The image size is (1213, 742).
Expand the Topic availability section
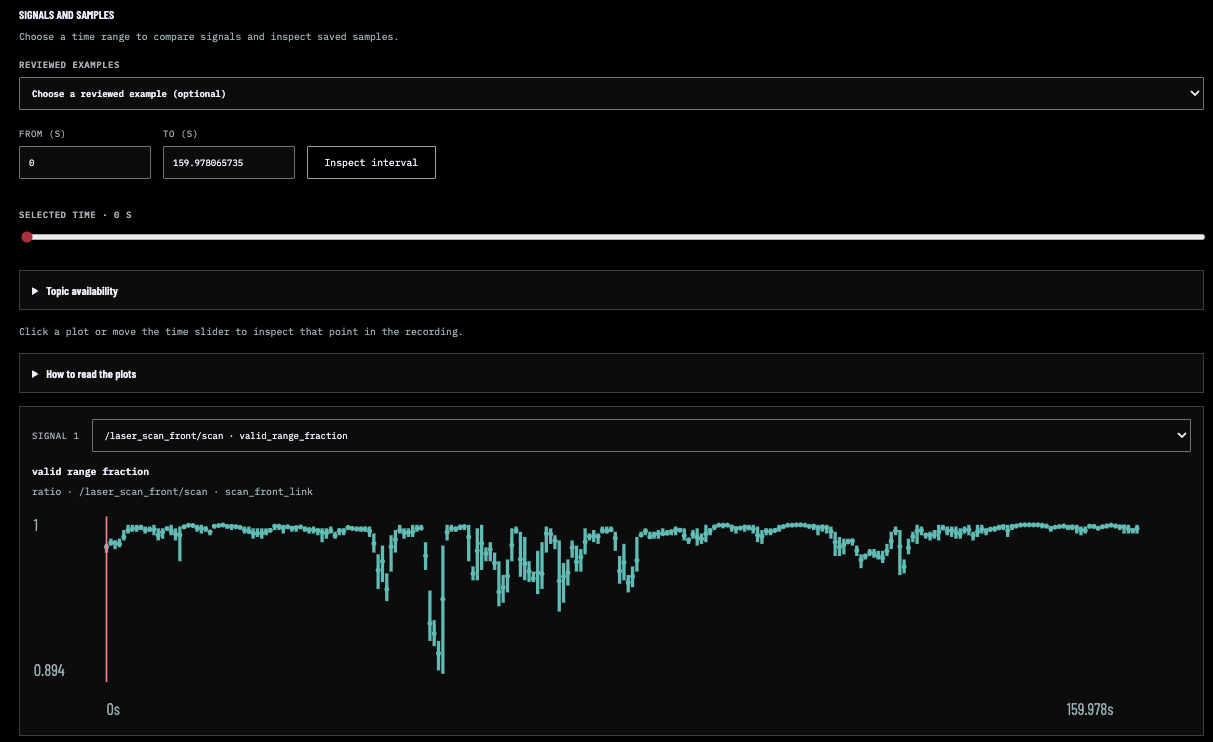pos(611,290)
